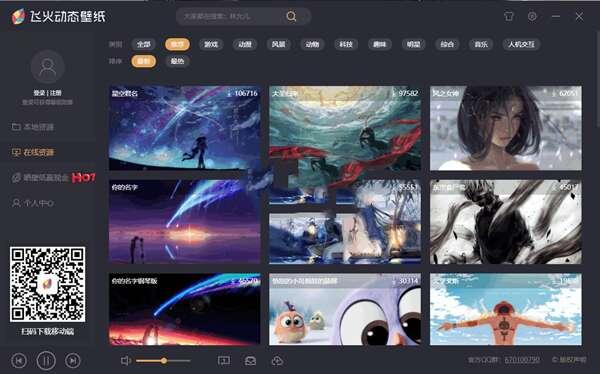Select the 音乐 category filter
The image size is (600, 374).
tap(481, 44)
